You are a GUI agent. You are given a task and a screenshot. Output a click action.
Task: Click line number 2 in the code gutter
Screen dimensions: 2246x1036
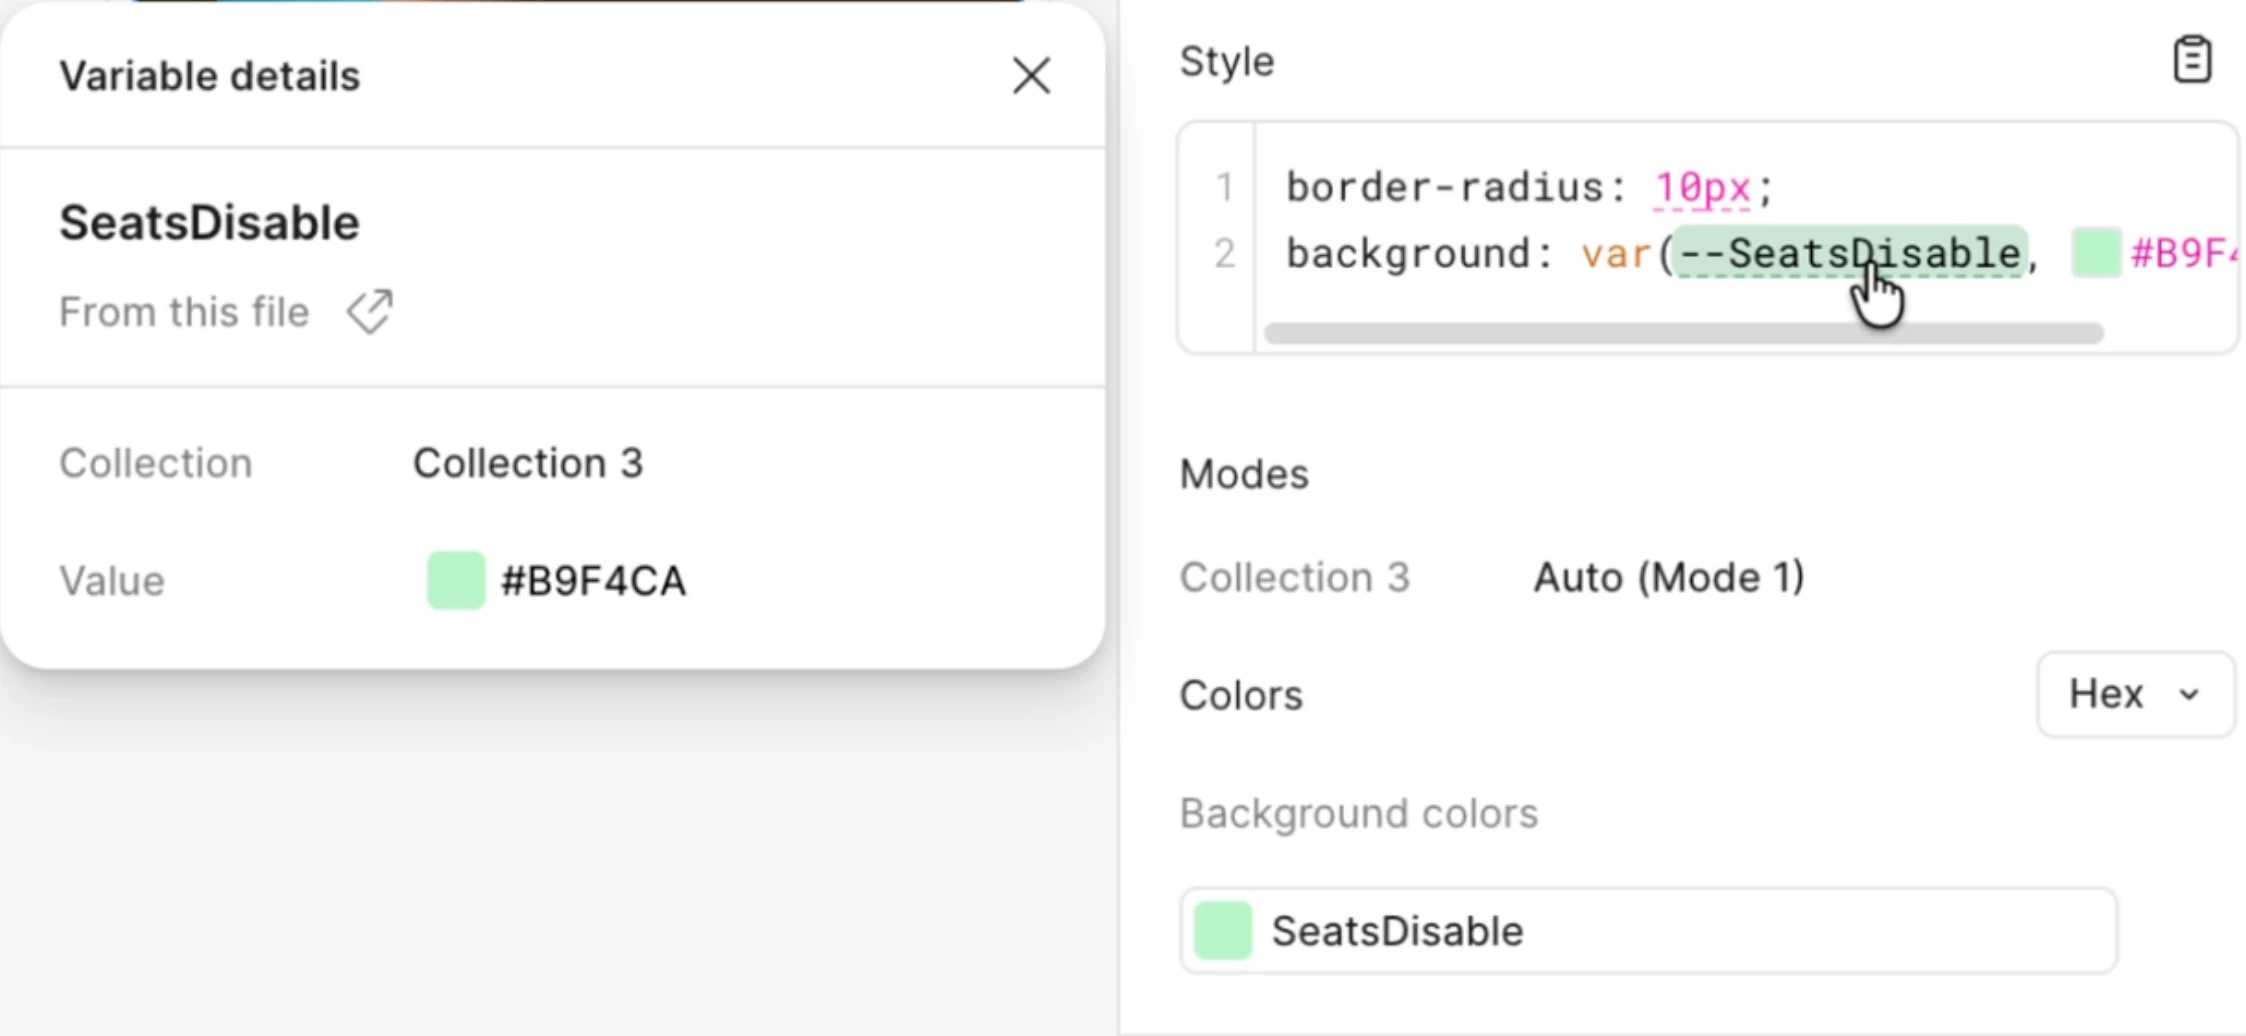coord(1224,254)
